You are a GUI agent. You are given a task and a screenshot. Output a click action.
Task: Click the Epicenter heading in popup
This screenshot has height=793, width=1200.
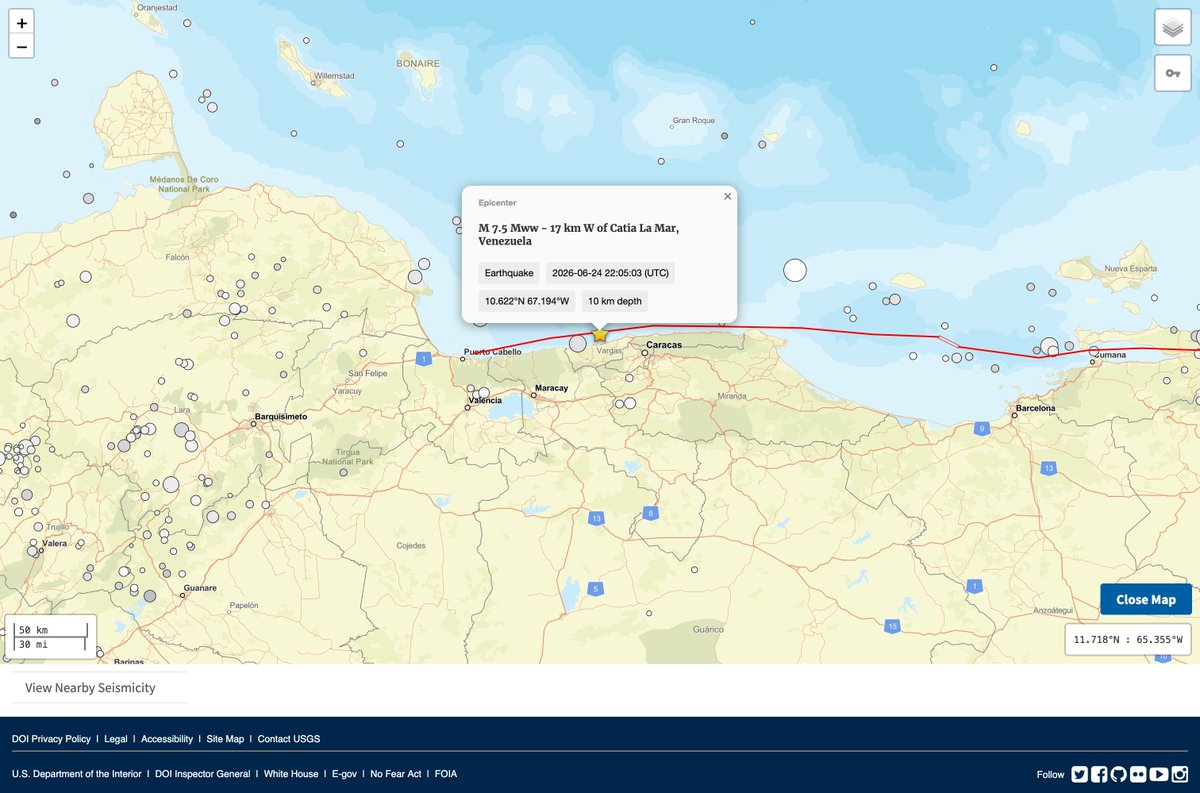point(497,203)
